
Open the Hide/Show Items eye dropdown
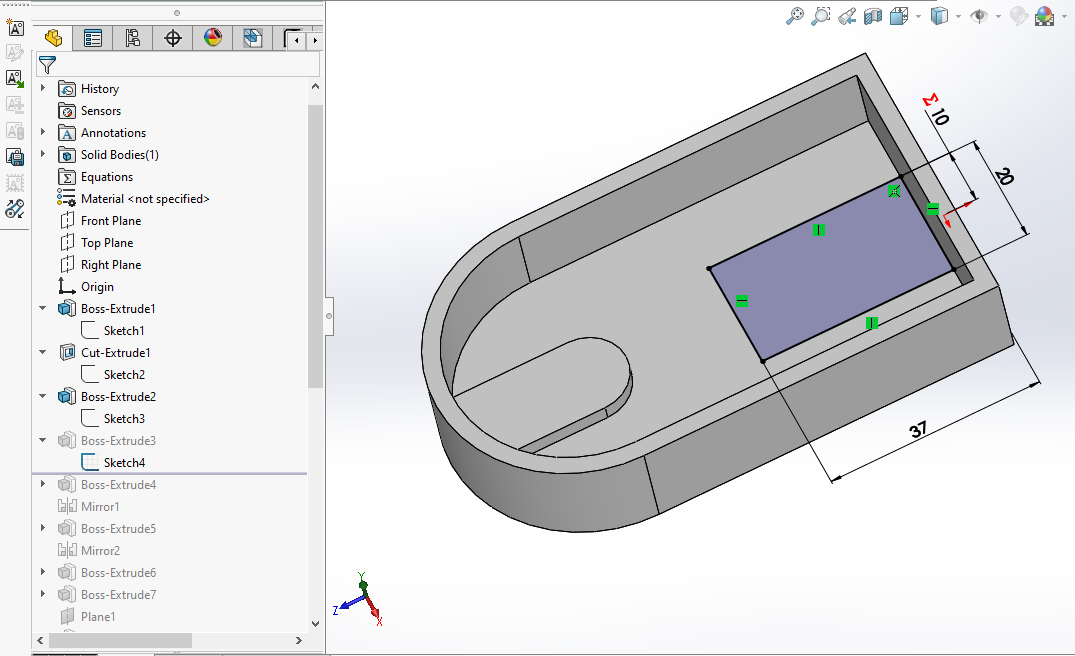(x=998, y=16)
